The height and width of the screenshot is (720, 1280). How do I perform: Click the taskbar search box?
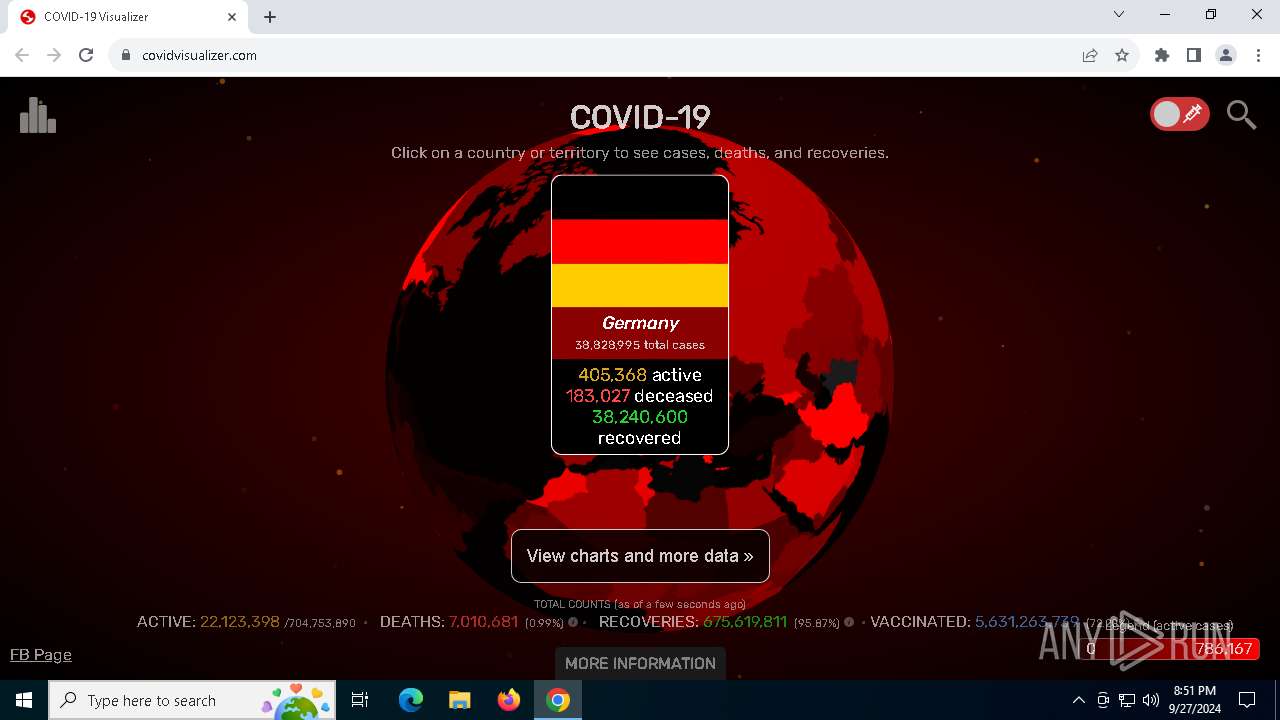(192, 700)
